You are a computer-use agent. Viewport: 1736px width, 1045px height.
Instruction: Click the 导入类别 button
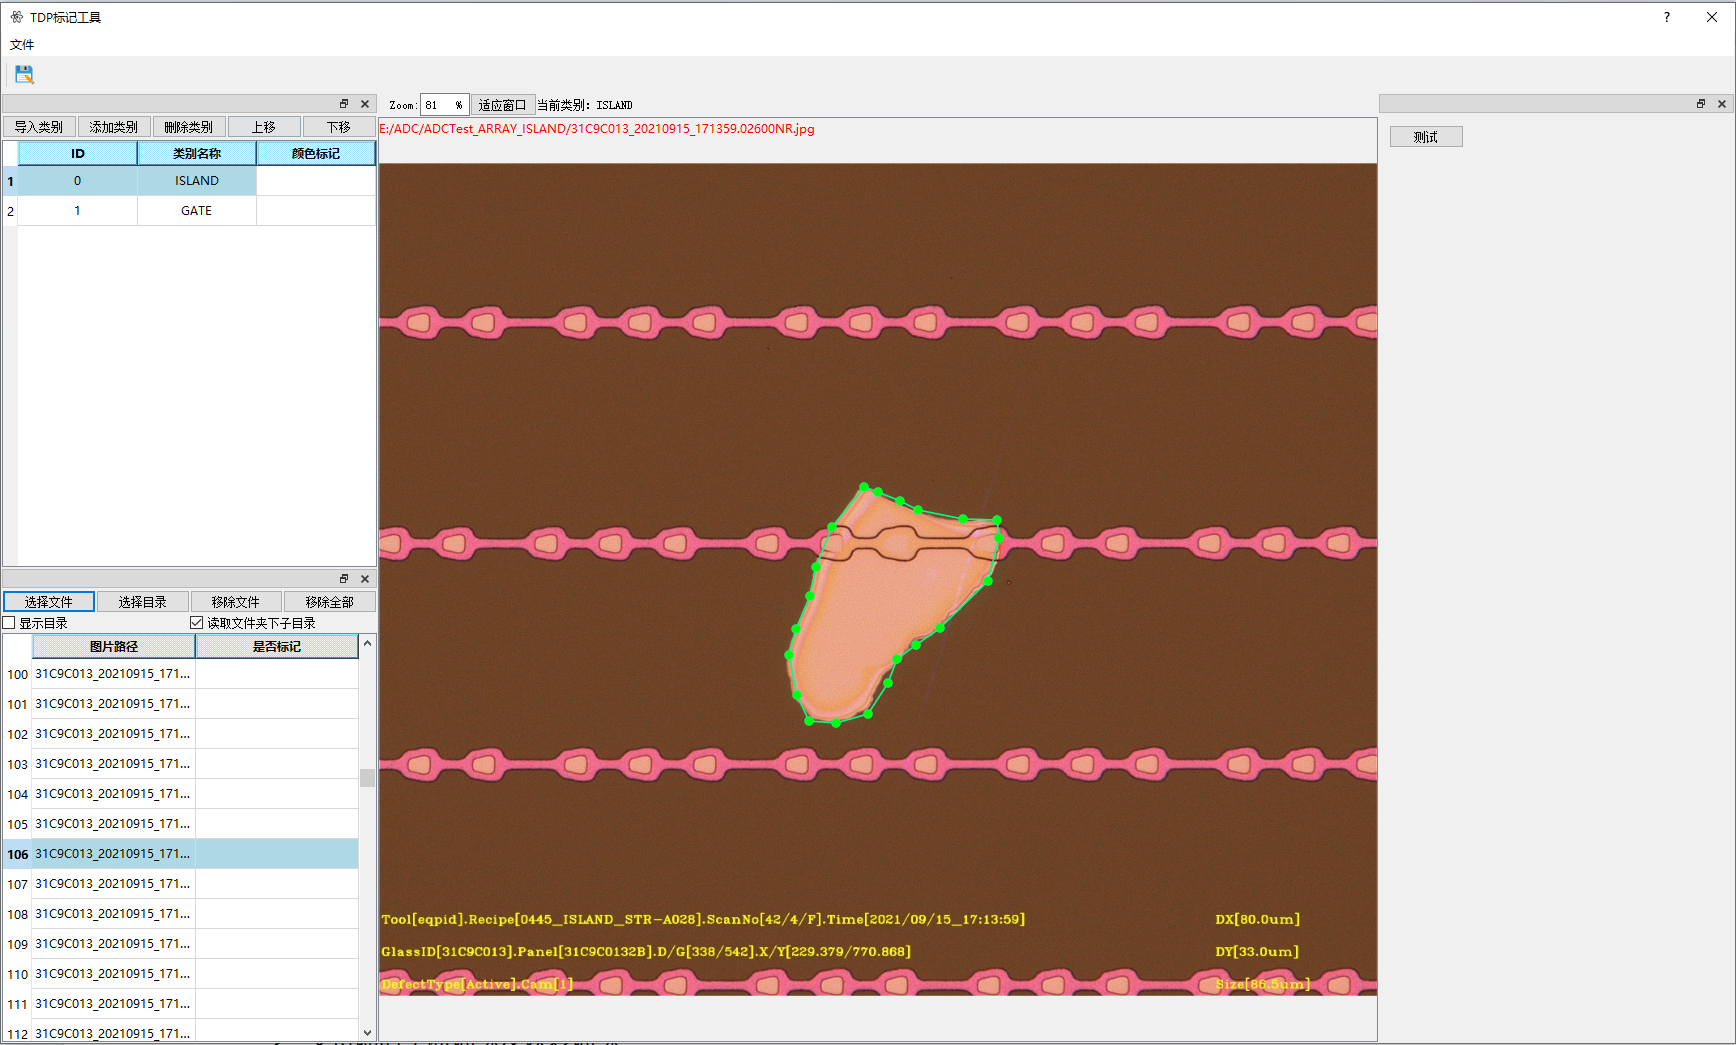tap(39, 126)
